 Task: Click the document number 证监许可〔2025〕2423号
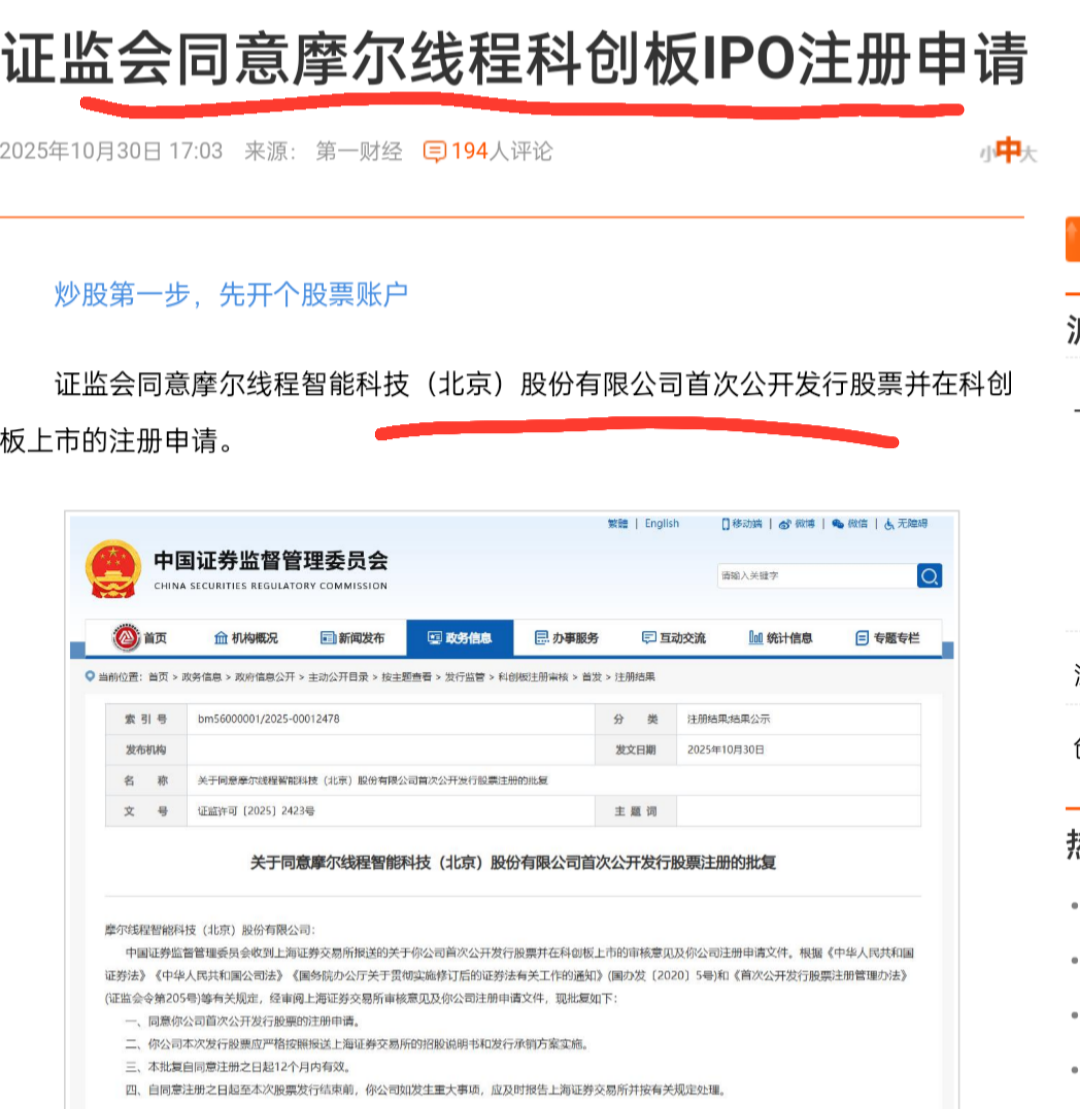(x=256, y=811)
